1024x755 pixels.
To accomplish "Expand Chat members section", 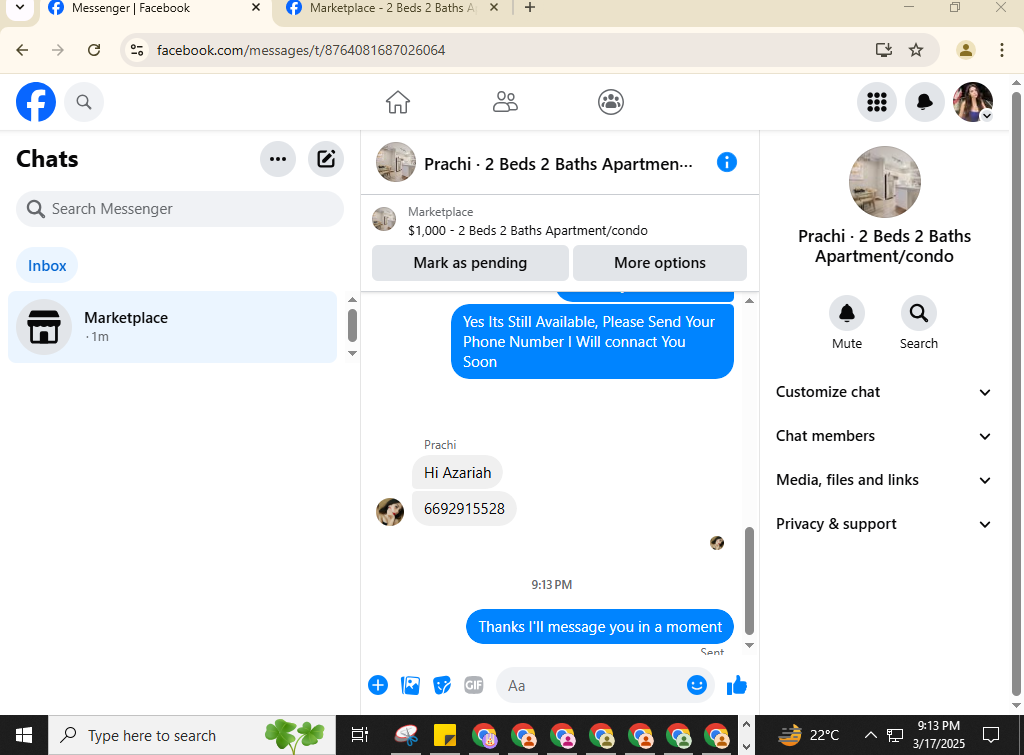I will coord(884,436).
